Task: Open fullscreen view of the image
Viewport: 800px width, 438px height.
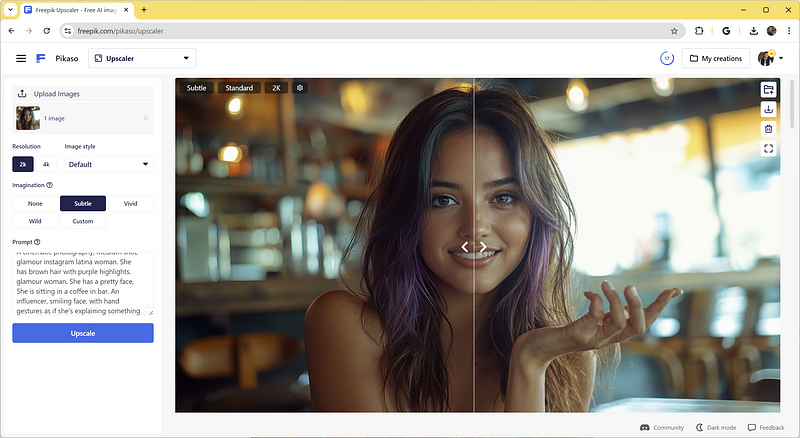Action: 768,149
